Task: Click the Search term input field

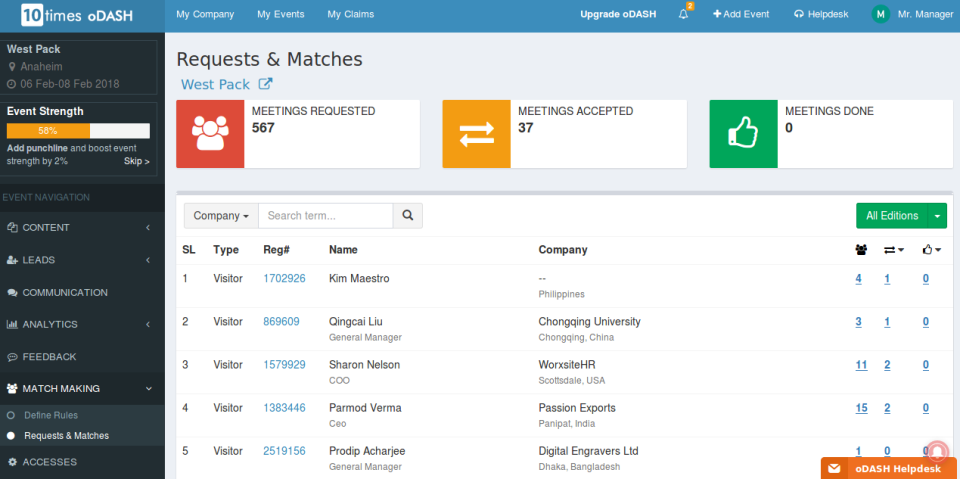Action: [325, 215]
